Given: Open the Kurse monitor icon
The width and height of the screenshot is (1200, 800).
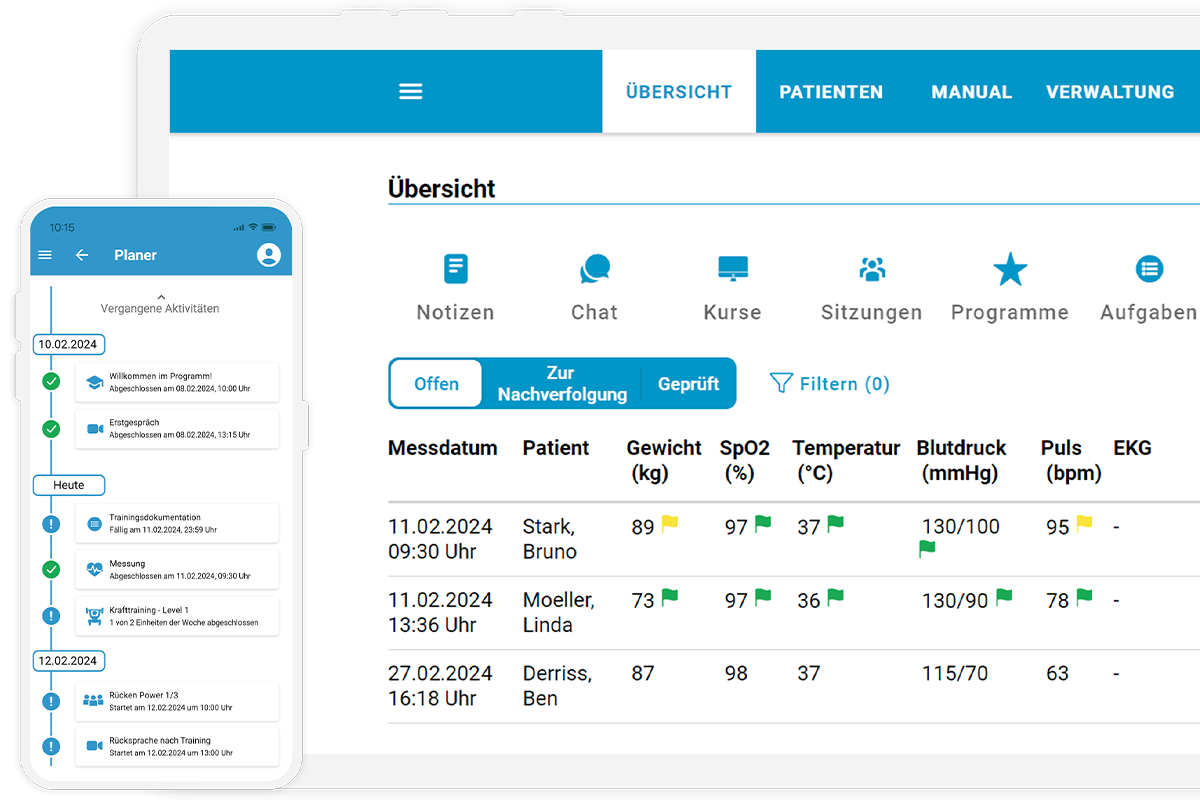Looking at the screenshot, I should click(733, 268).
